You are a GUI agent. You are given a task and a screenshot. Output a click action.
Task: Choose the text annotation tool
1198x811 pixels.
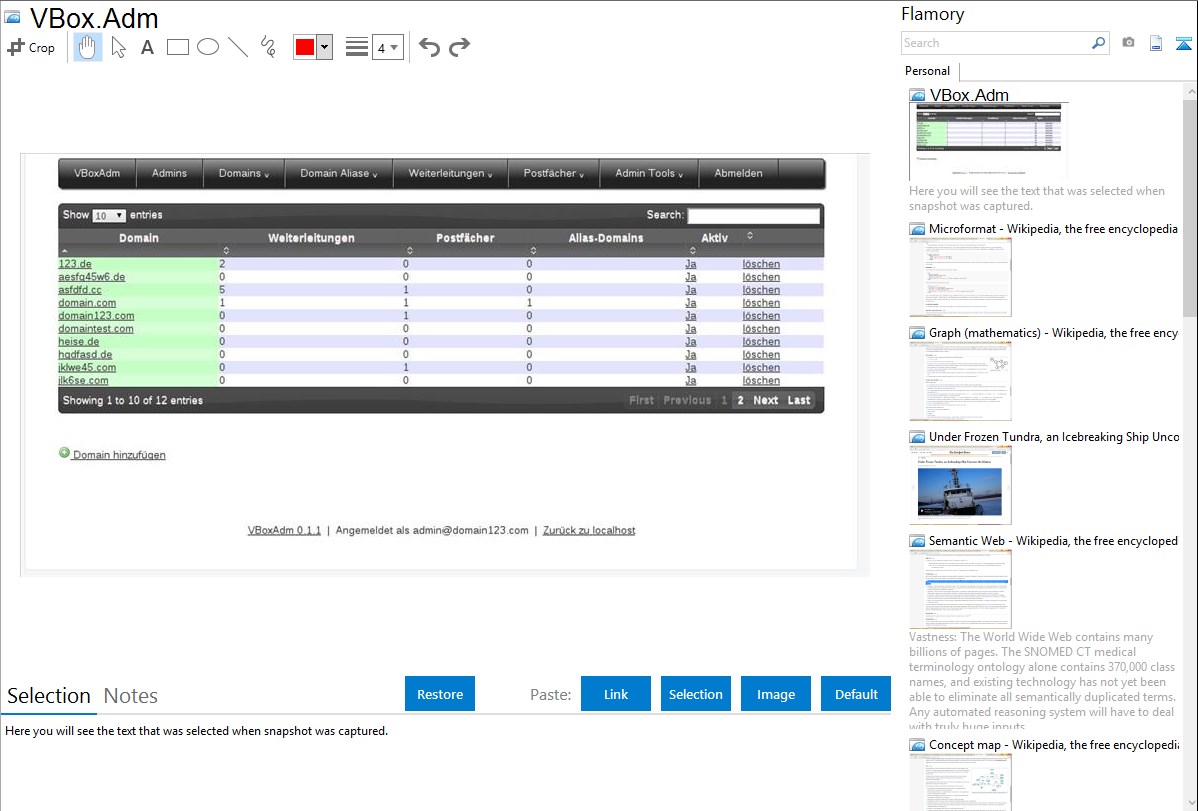(147, 47)
